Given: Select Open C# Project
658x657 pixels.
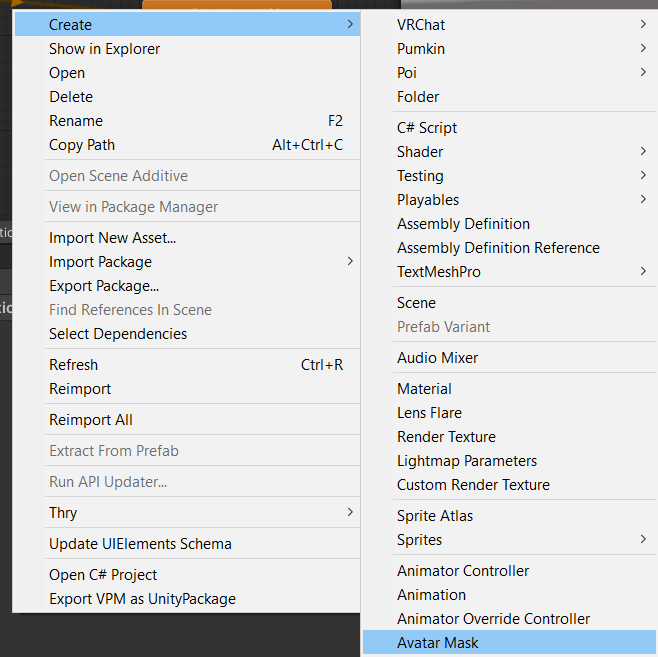Looking at the screenshot, I should click(187, 575).
